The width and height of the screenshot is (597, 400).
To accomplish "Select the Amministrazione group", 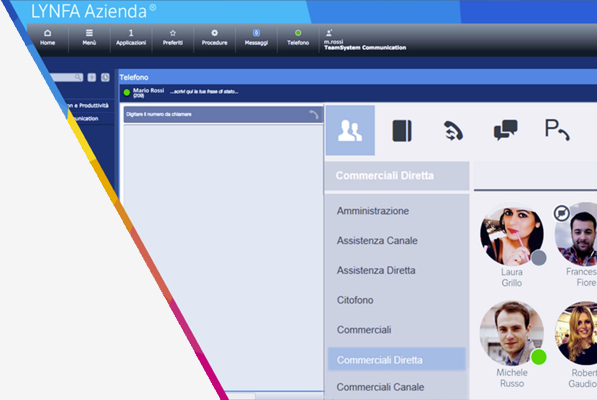I will point(373,211).
